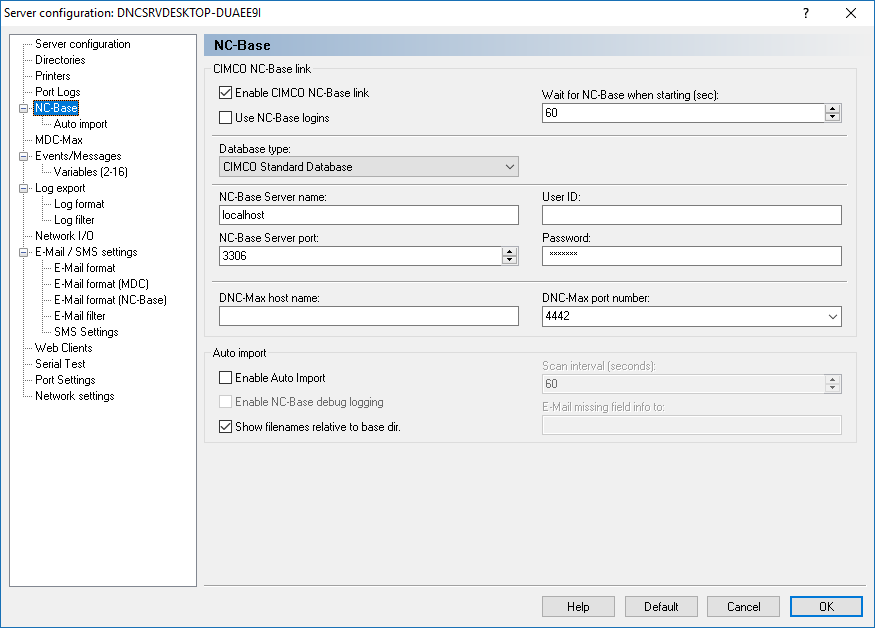
Task: Check Enable Auto Import
Action: (225, 378)
